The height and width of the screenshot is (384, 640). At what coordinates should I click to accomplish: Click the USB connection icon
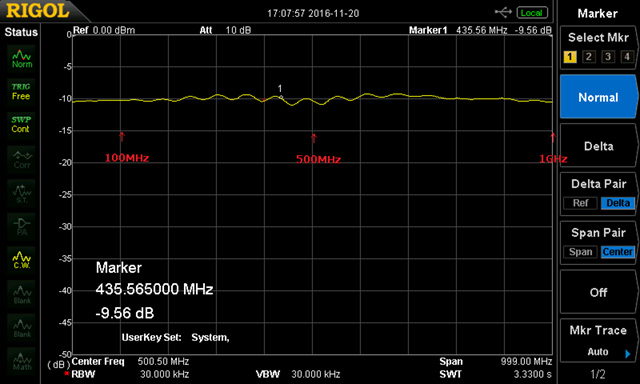click(x=503, y=12)
